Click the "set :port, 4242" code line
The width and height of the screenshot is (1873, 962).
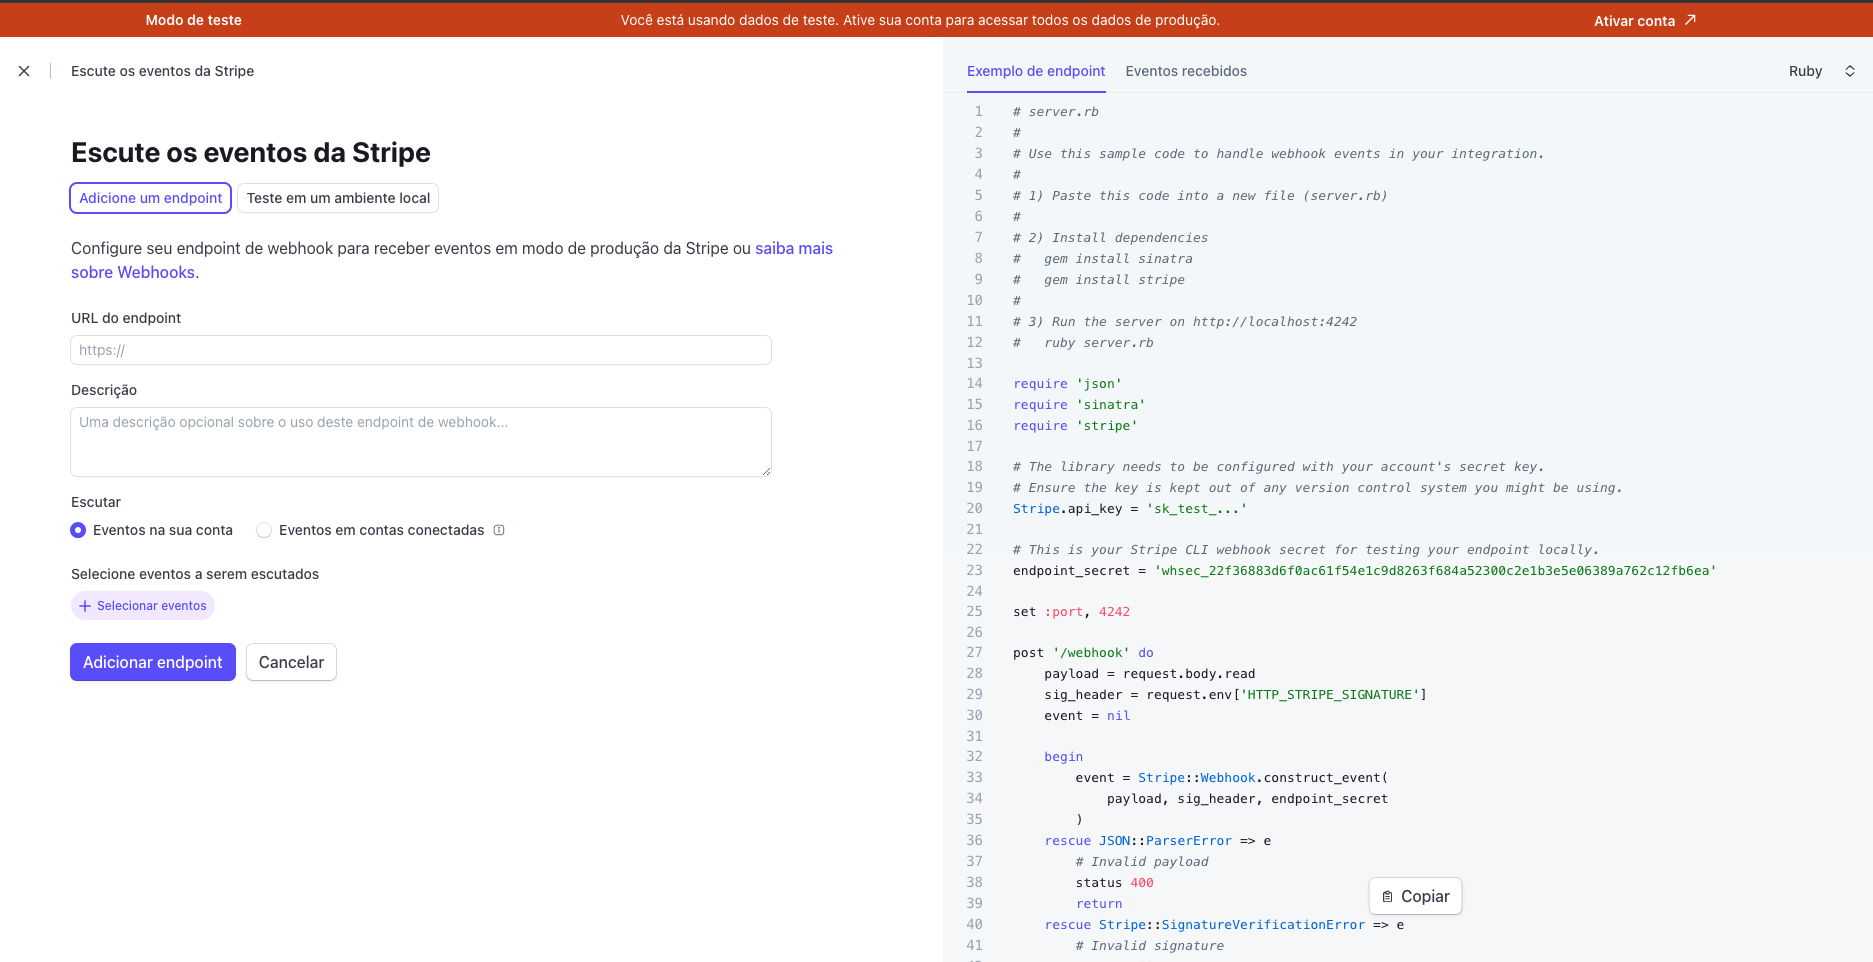pyautogui.click(x=1071, y=612)
